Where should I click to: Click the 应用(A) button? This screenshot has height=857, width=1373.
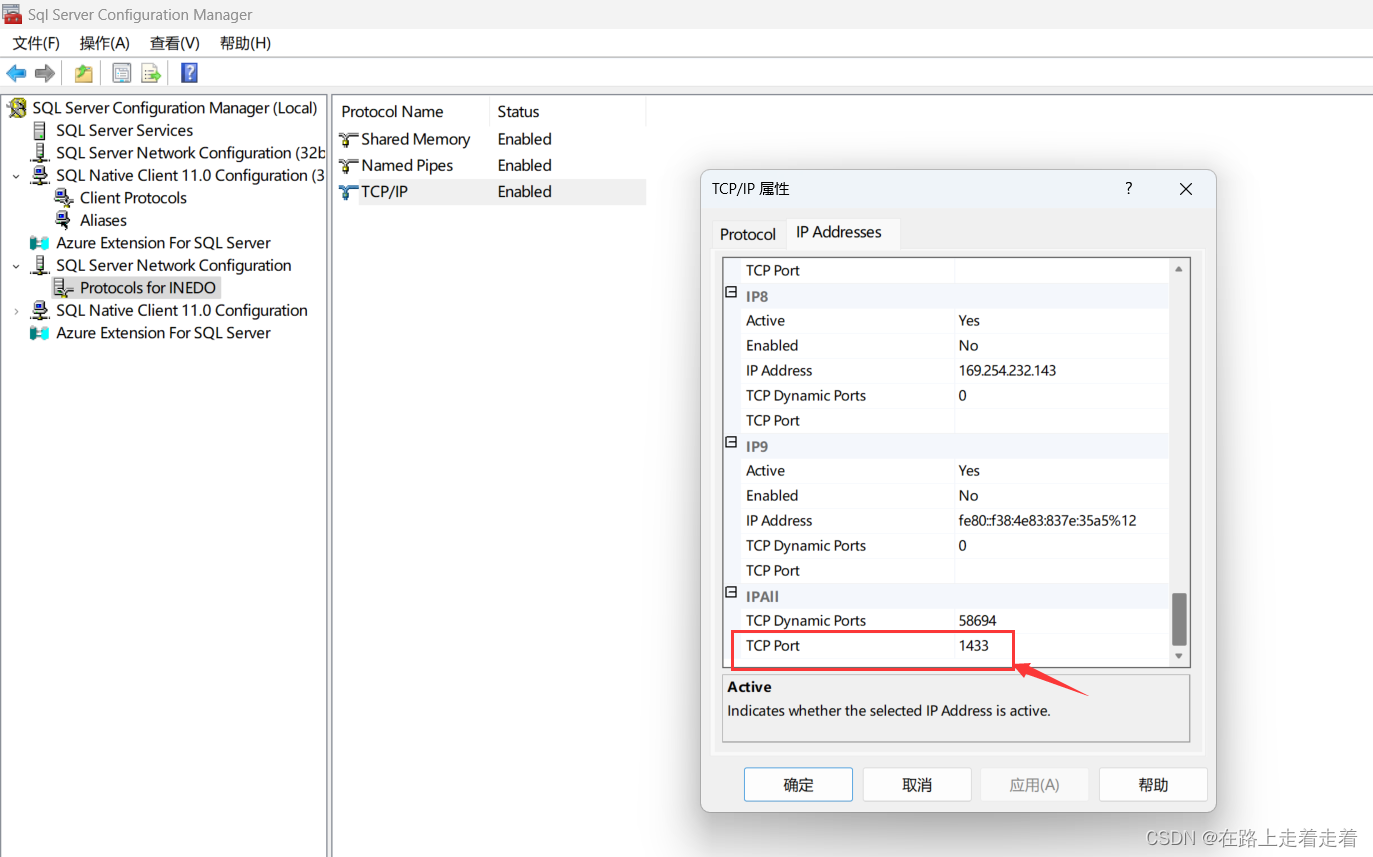tap(1035, 785)
